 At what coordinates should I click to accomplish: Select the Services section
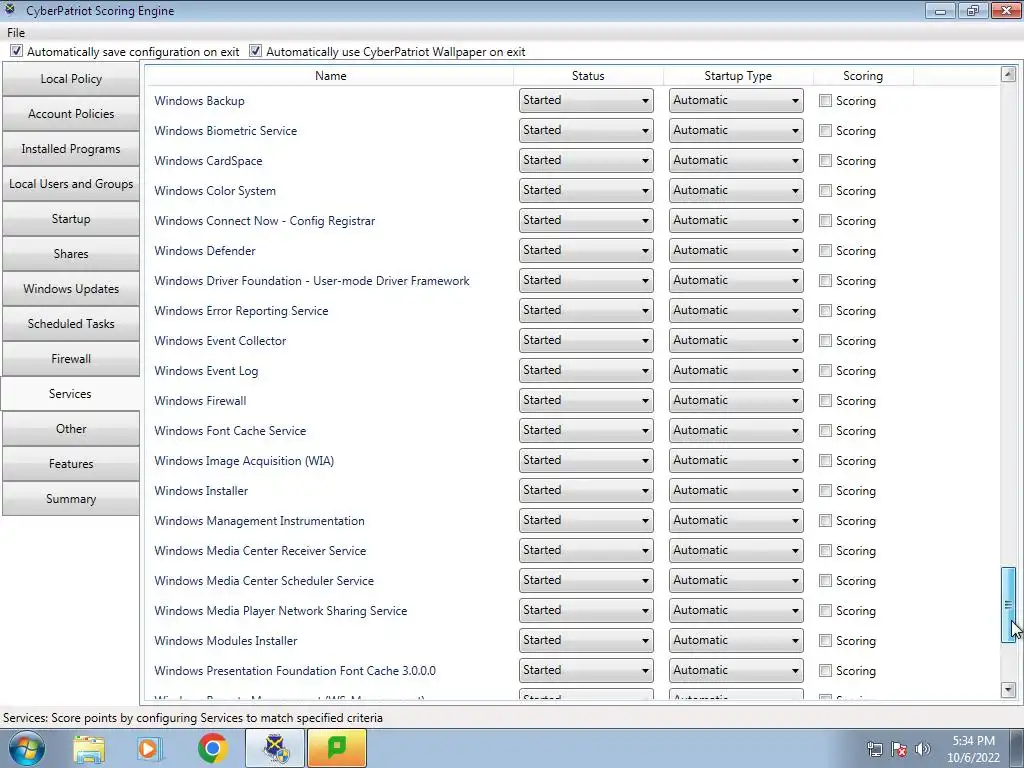tap(71, 394)
